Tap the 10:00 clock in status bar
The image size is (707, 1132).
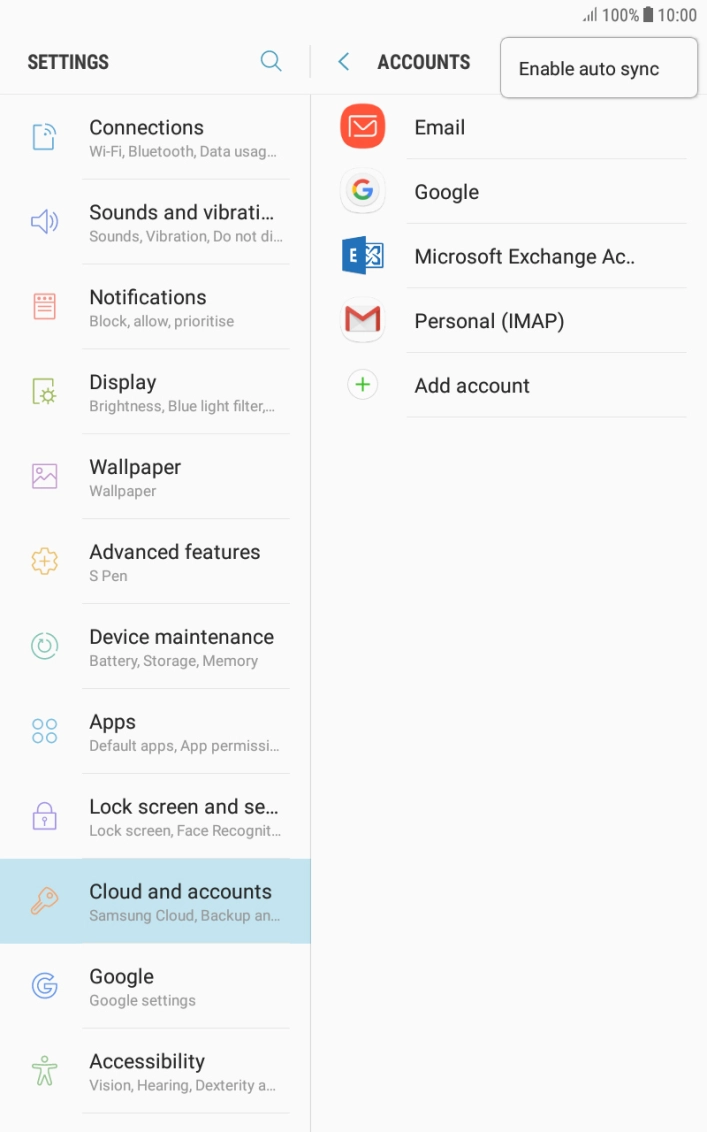tap(677, 15)
